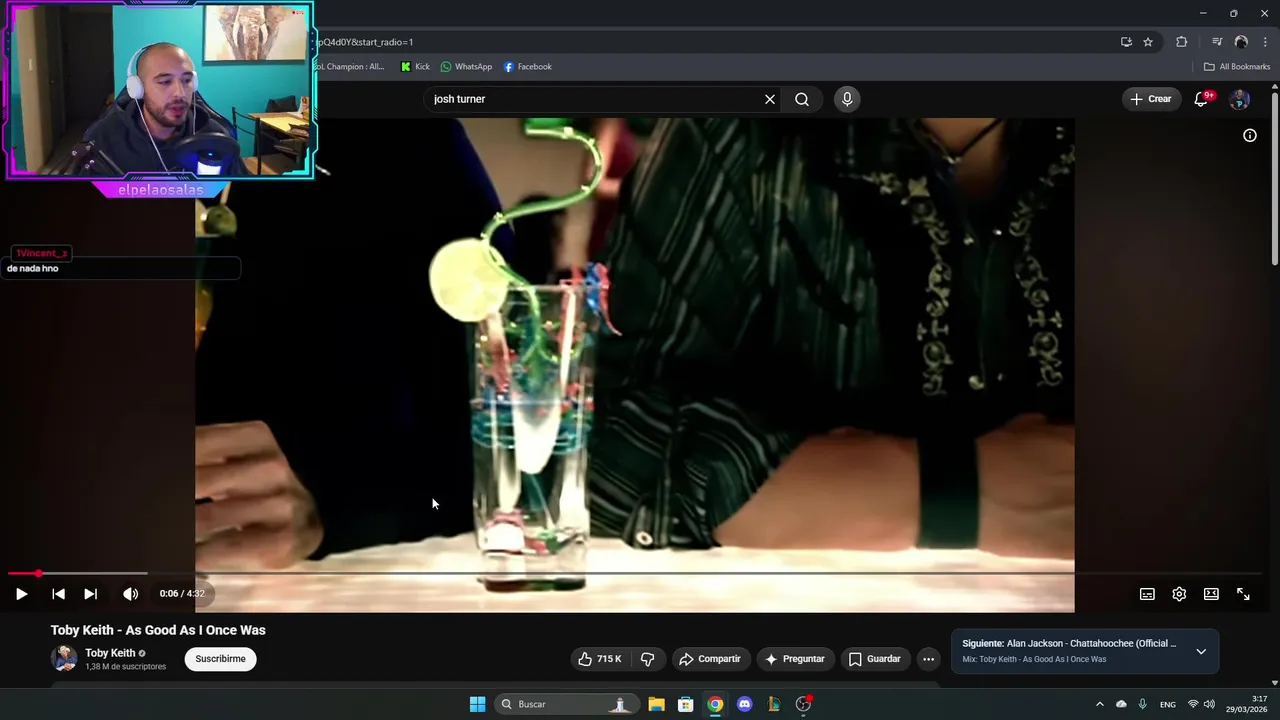Viewport: 1280px width, 720px height.
Task: Open File Explorer from the taskbar
Action: coord(656,704)
